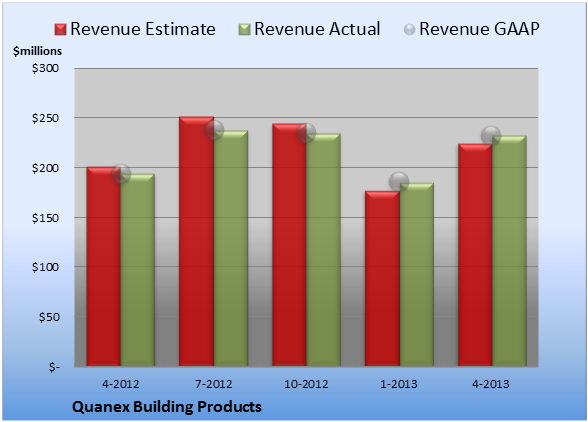The width and height of the screenshot is (588, 422).
Task: Select the '7-2012' category label
Action: click(x=214, y=384)
